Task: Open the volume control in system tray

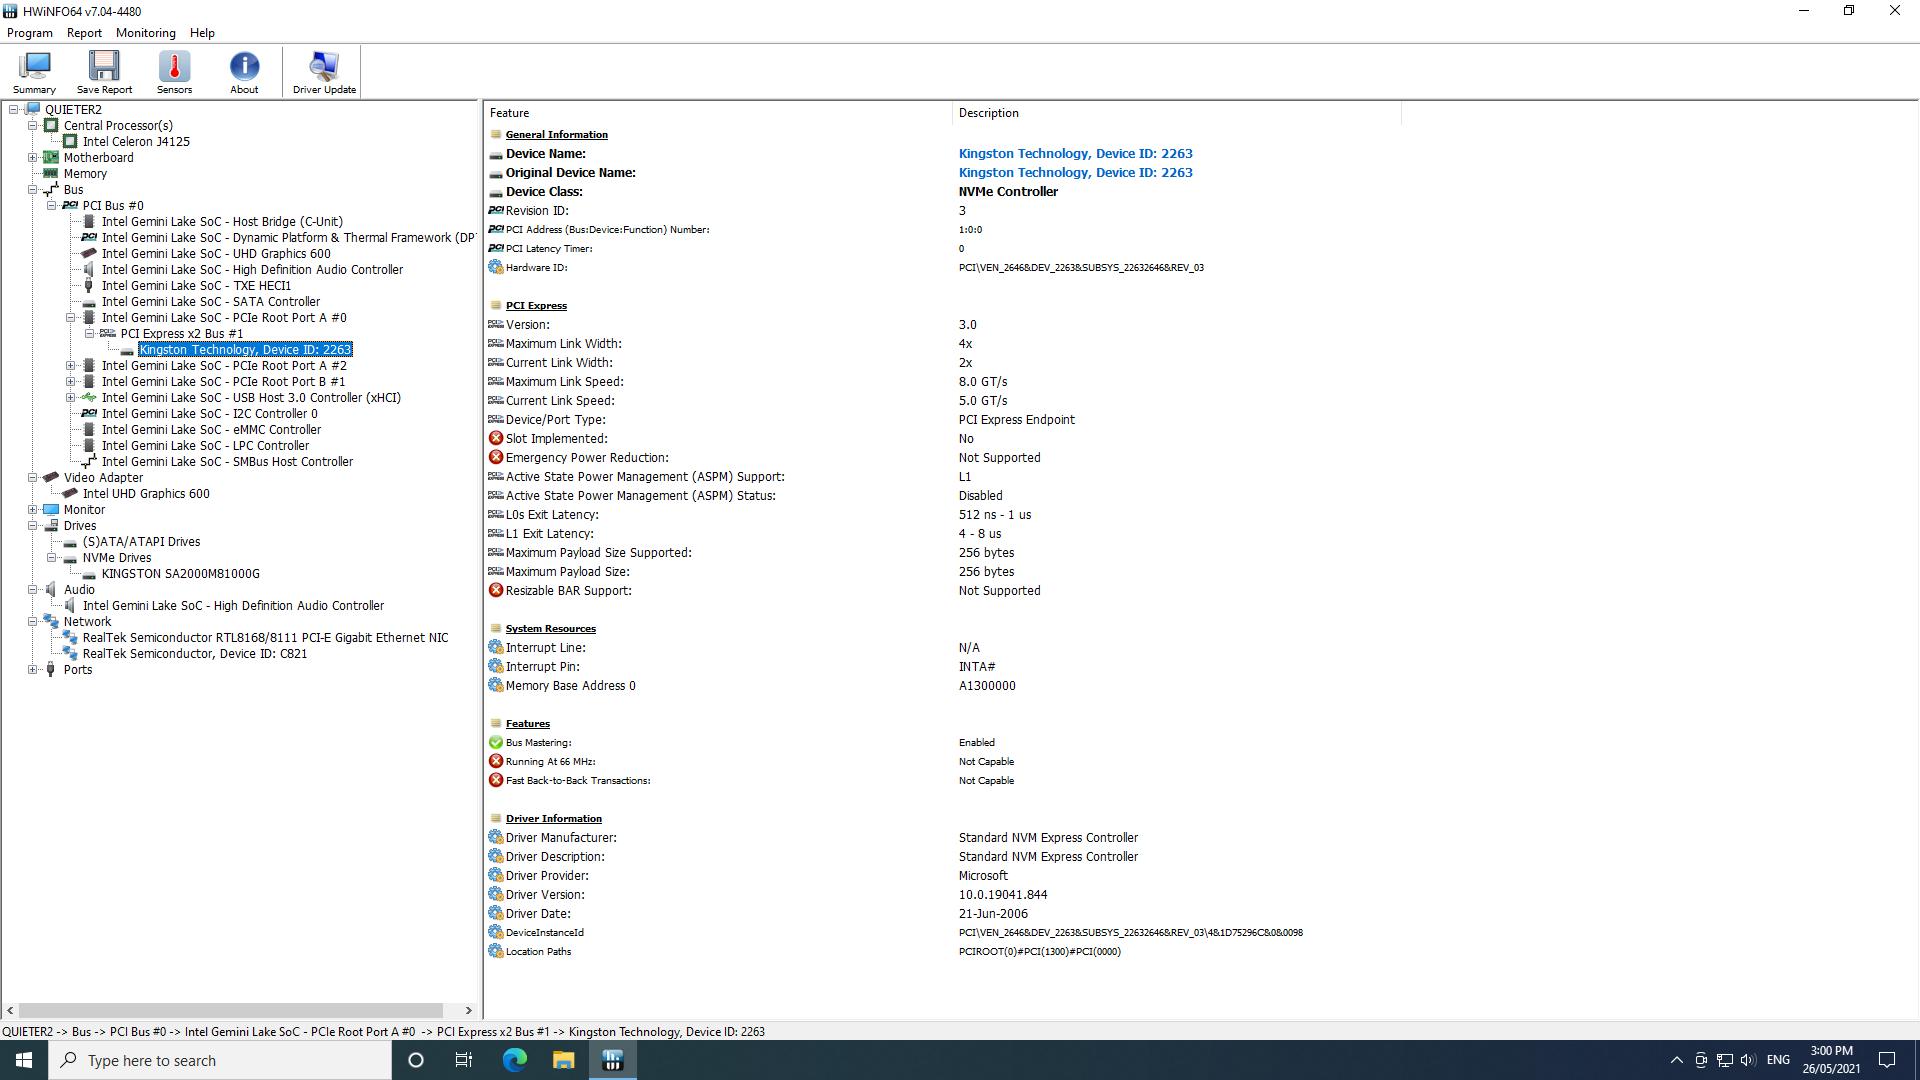Action: pyautogui.click(x=1748, y=1060)
